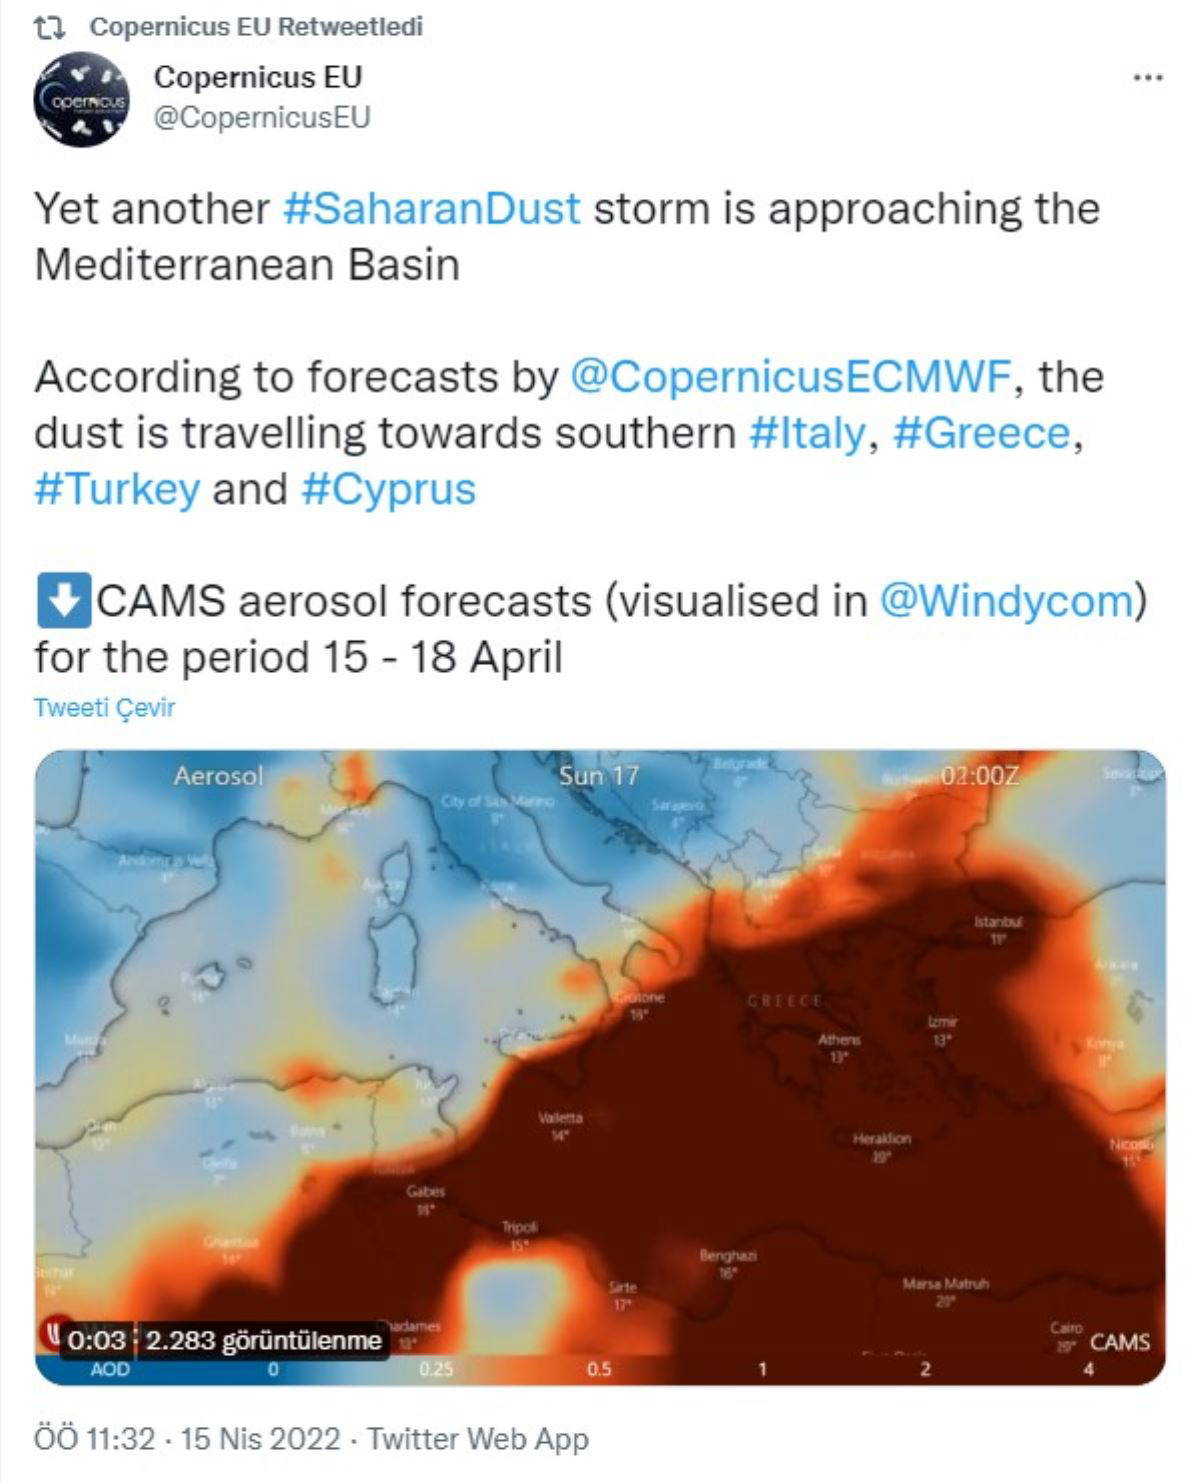Viewport: 1200px width, 1482px height.
Task: Click Tweeti Çevir to translate the tweet
Action: point(104,707)
